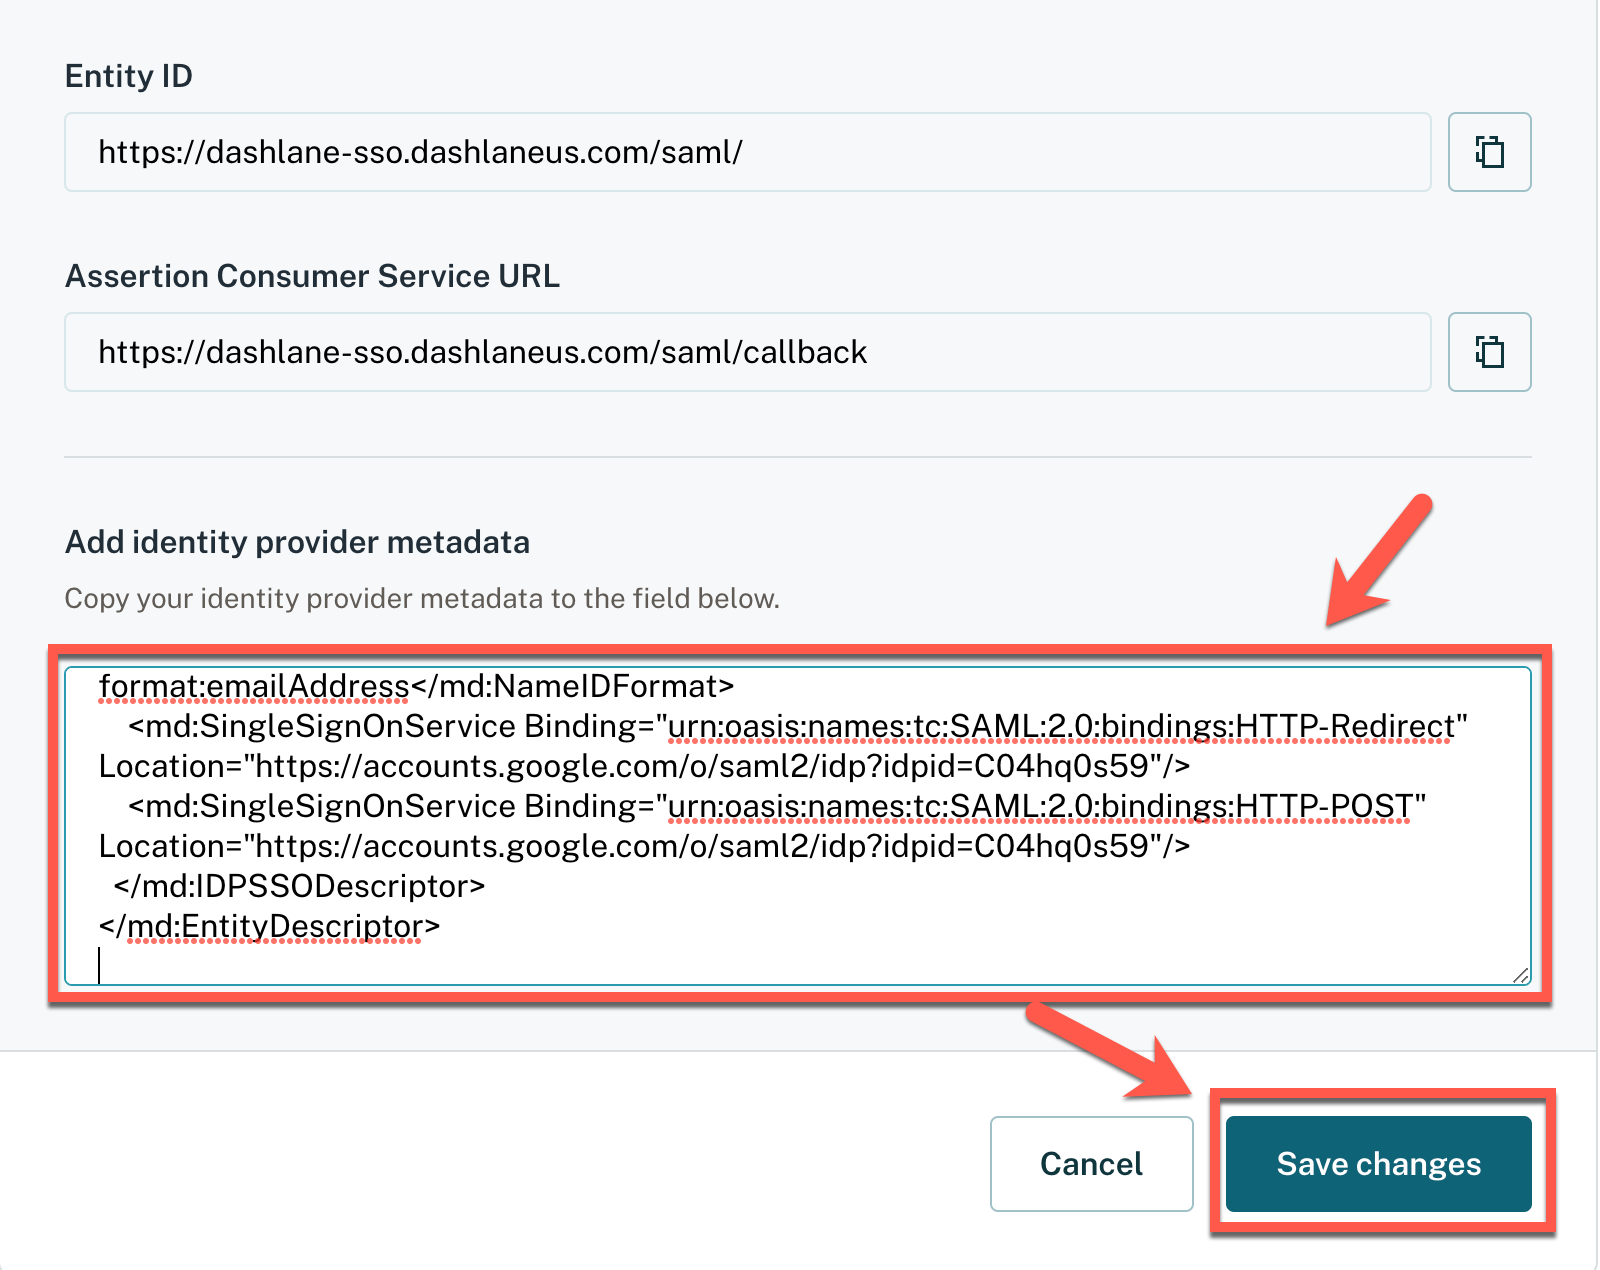Click the </md:IDPSSODescriptor> line in metadata
Image resolution: width=1600 pixels, height=1270 pixels.
[299, 886]
